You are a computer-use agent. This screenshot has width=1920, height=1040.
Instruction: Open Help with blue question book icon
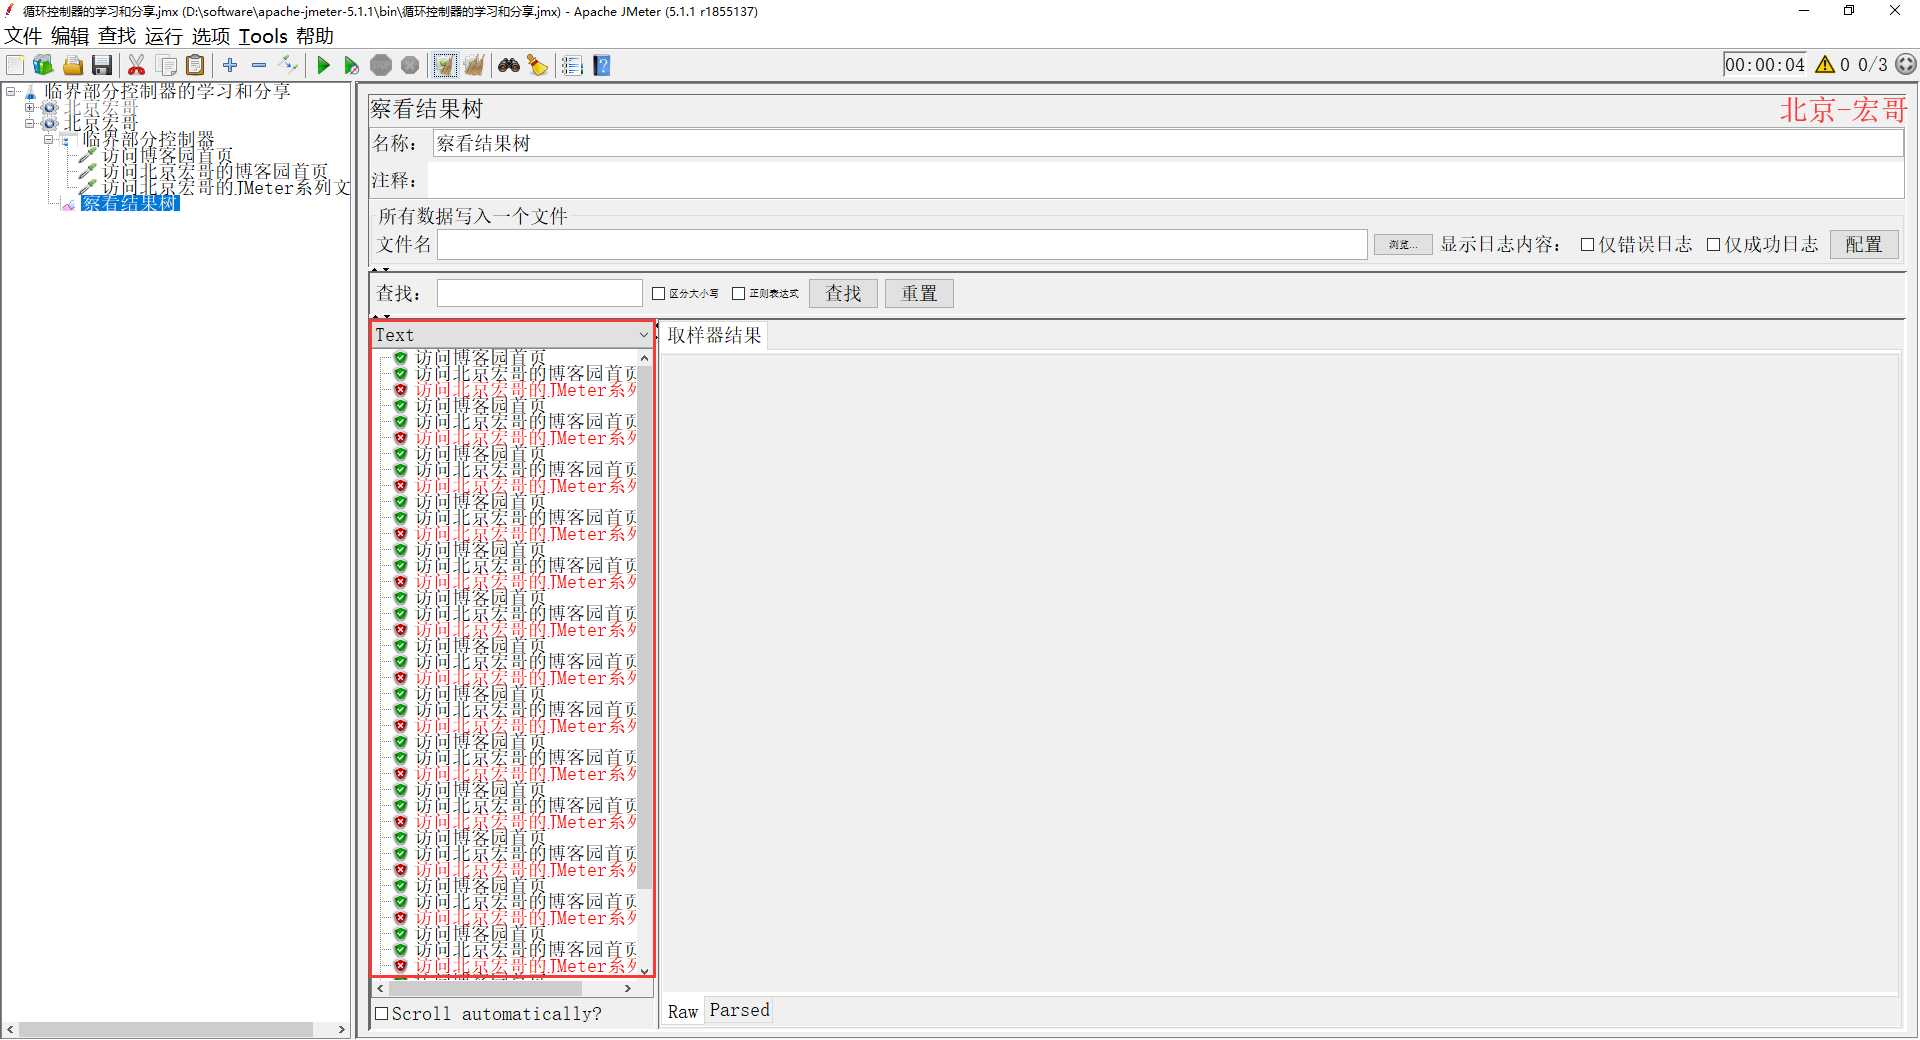click(x=602, y=65)
